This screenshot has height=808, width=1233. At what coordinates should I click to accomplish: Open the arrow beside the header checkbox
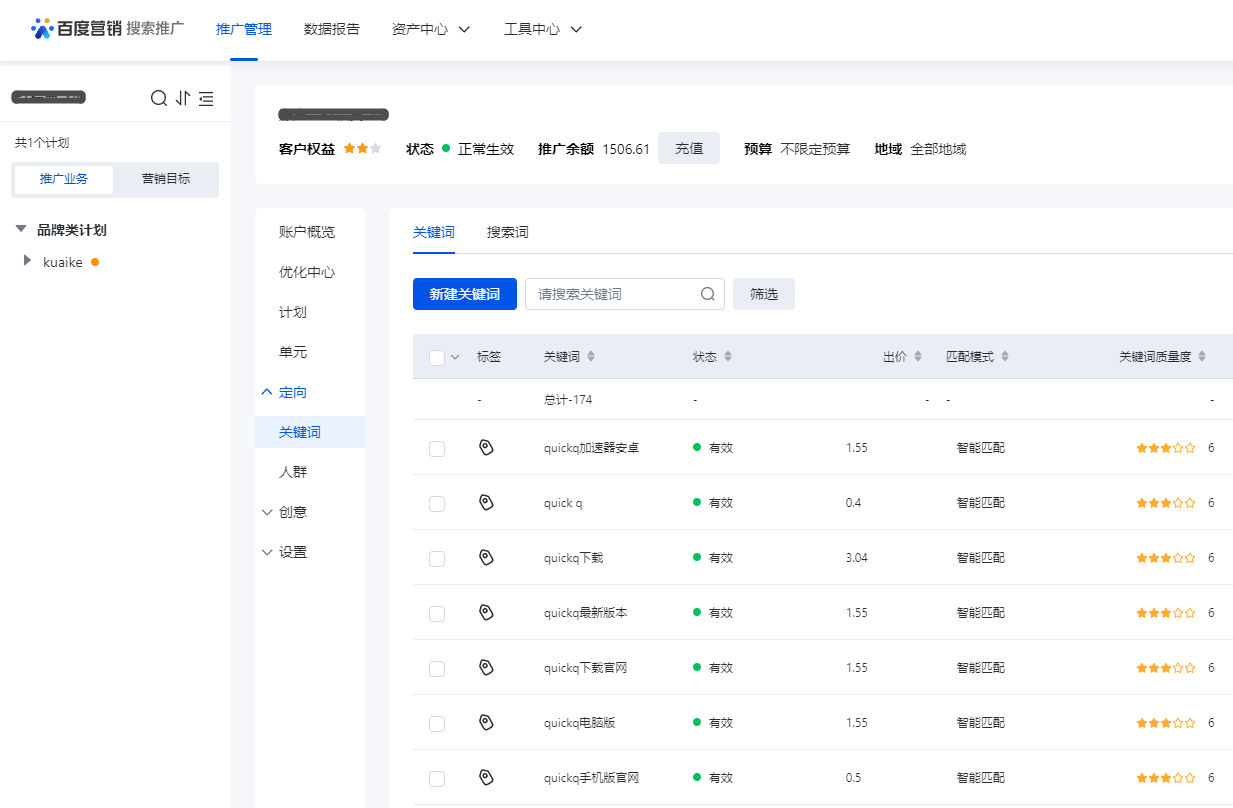pos(456,358)
